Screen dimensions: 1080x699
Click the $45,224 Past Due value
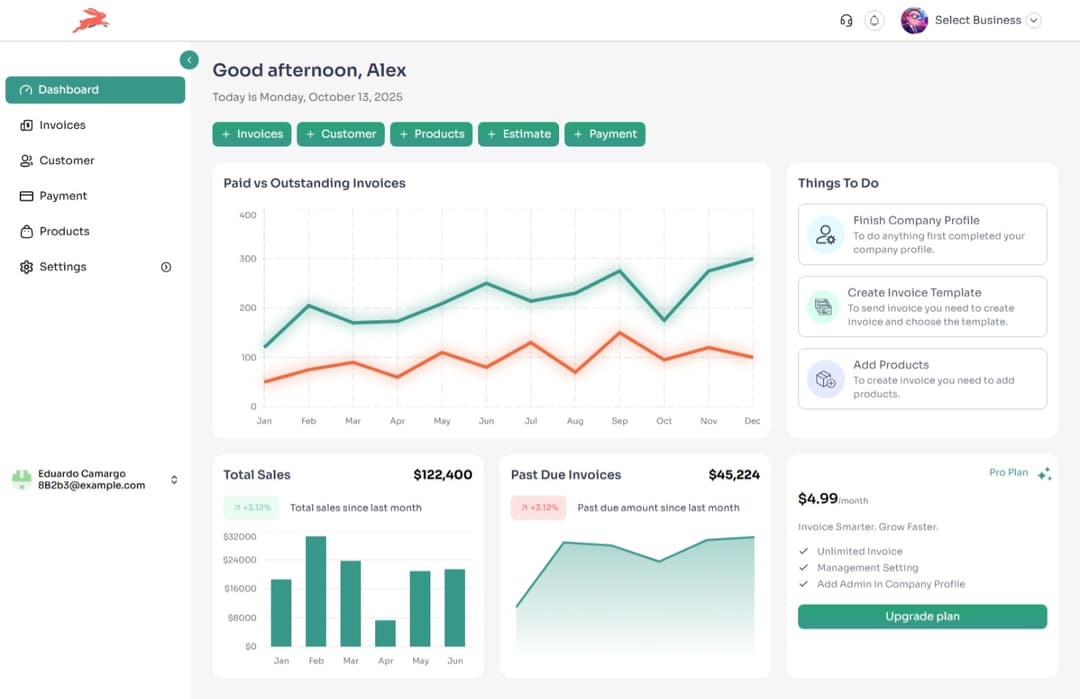coord(734,474)
